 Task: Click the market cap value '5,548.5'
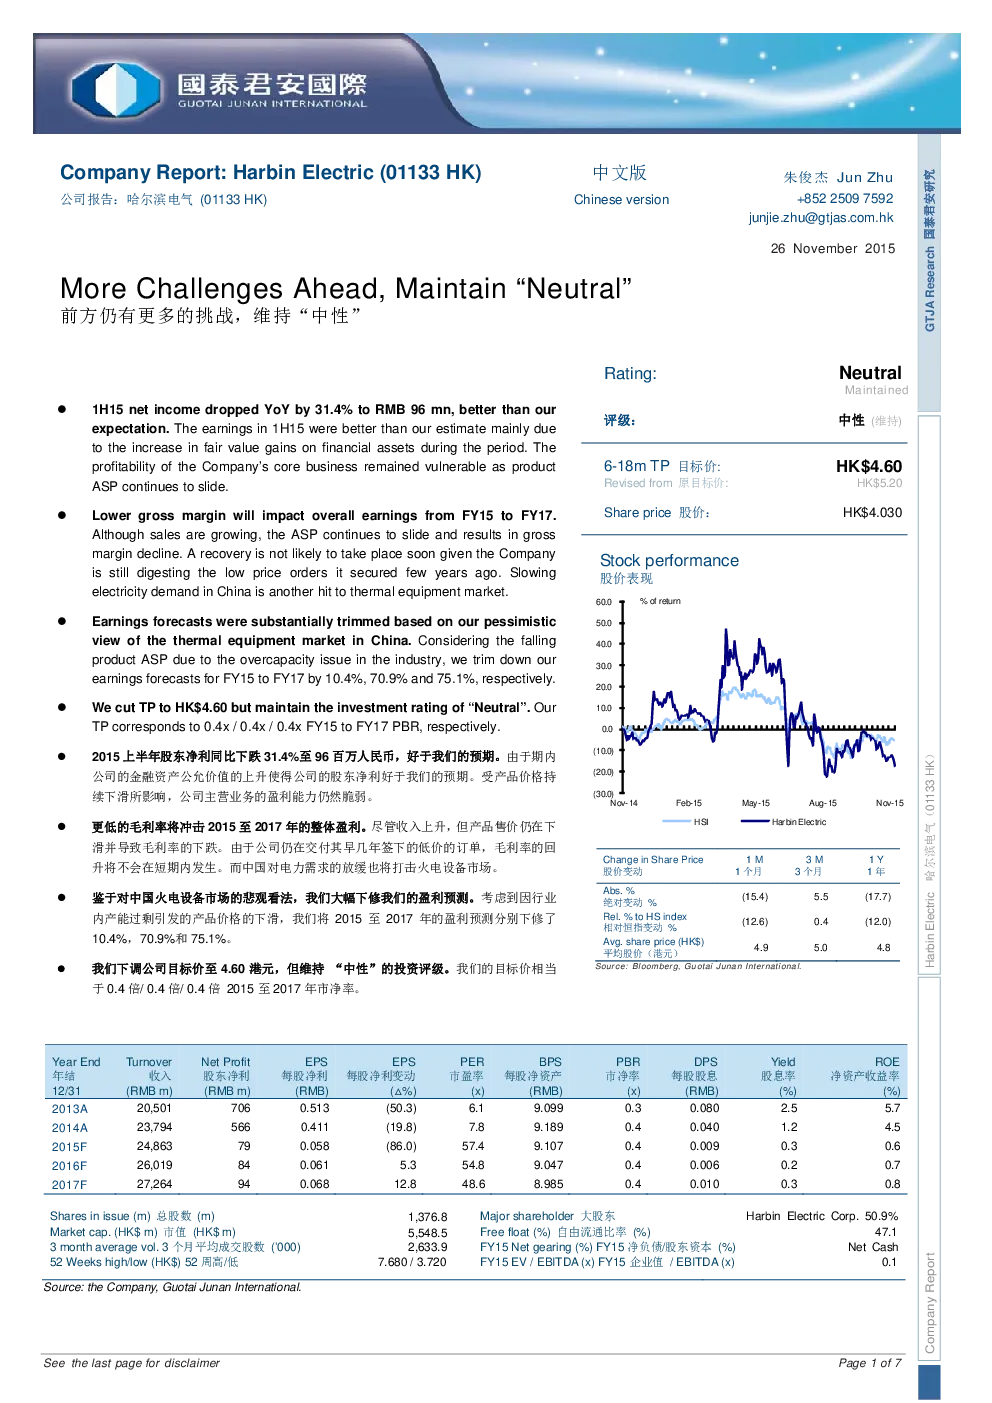[428, 1233]
